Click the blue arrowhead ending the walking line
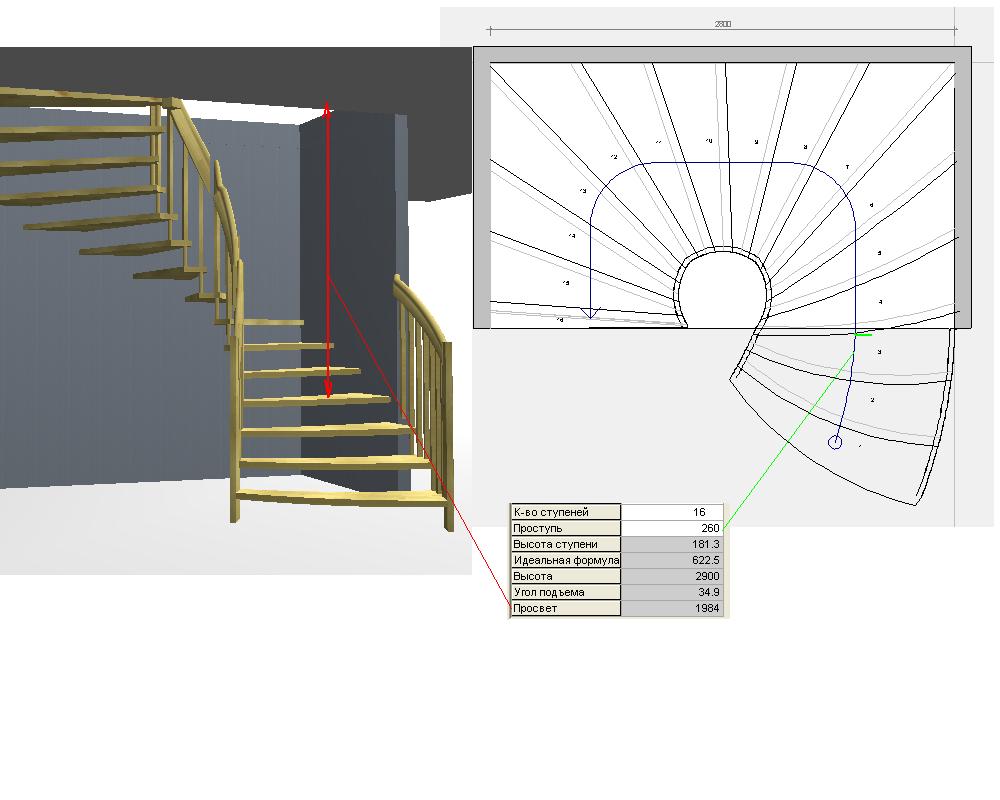 point(590,314)
